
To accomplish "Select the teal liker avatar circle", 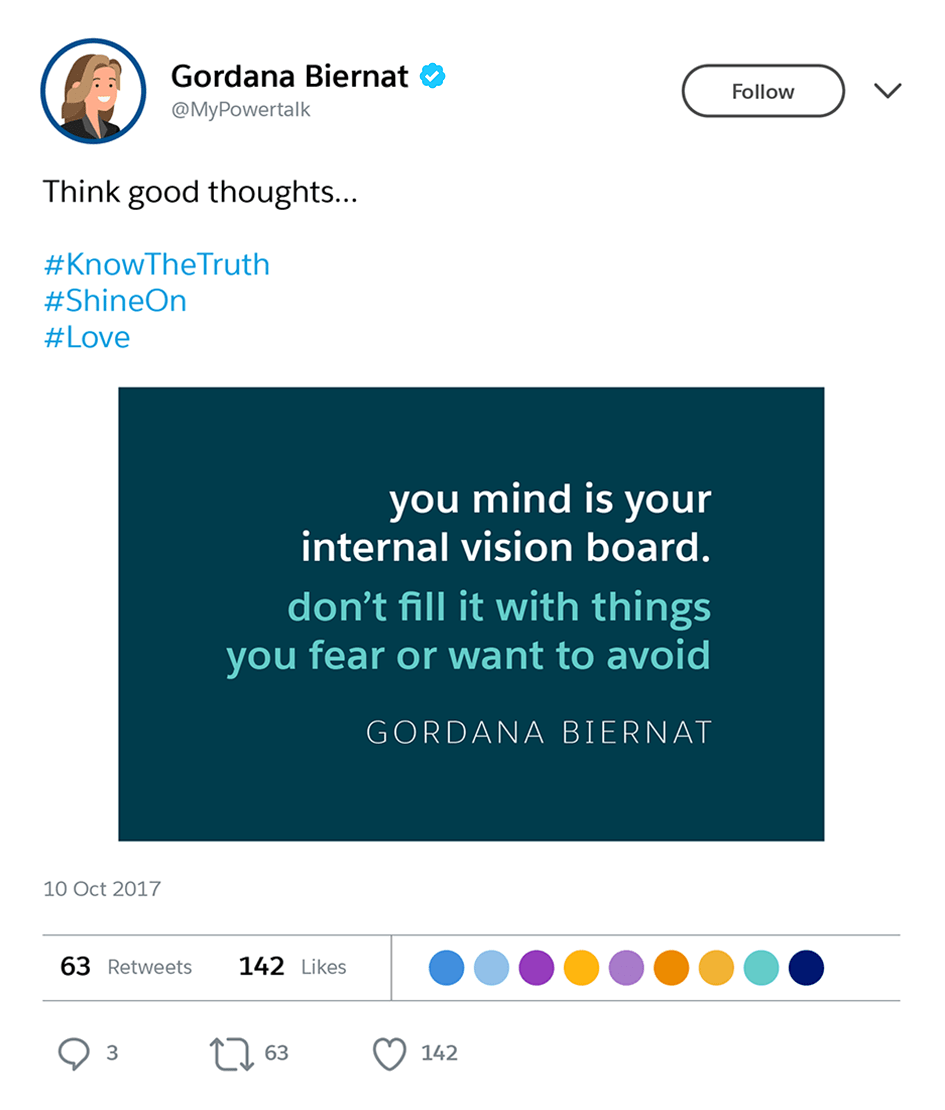I will [761, 968].
